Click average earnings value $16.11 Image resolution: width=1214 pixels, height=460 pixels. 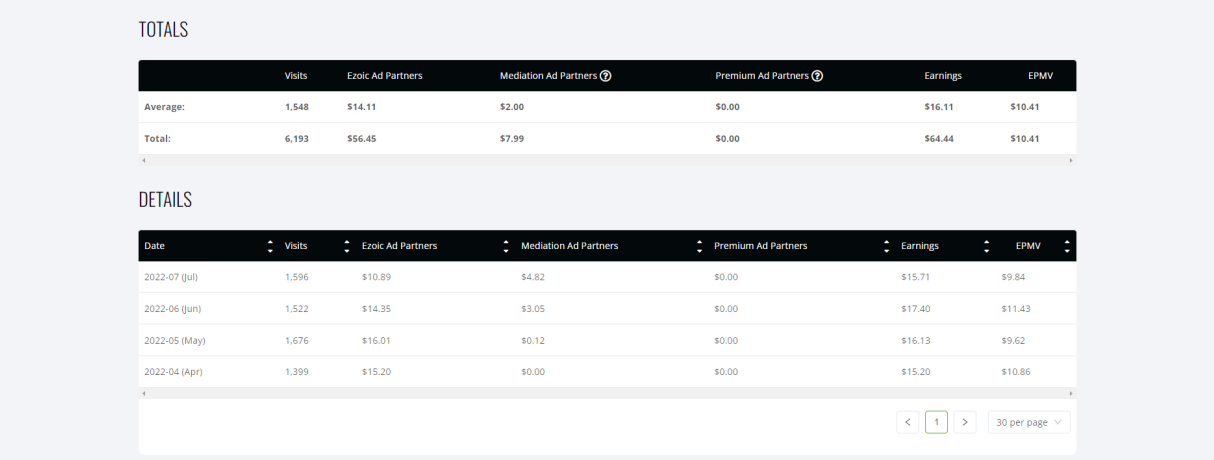(x=939, y=107)
